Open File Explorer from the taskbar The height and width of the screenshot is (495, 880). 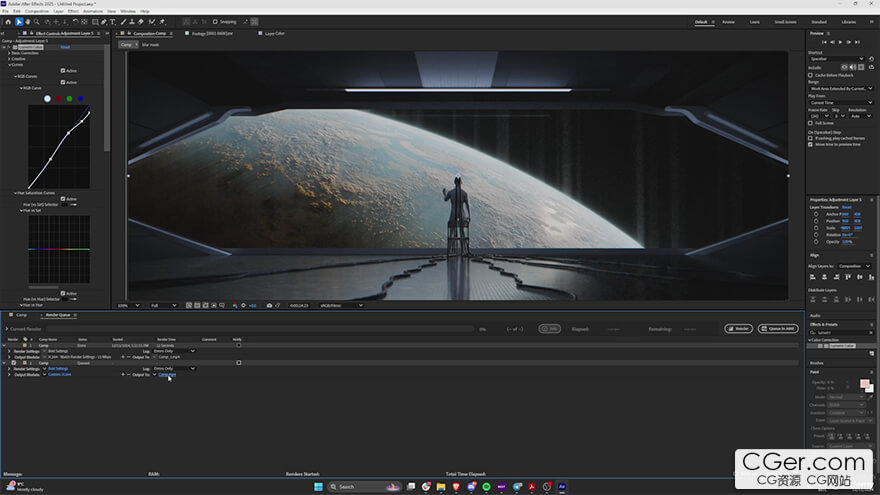441,487
